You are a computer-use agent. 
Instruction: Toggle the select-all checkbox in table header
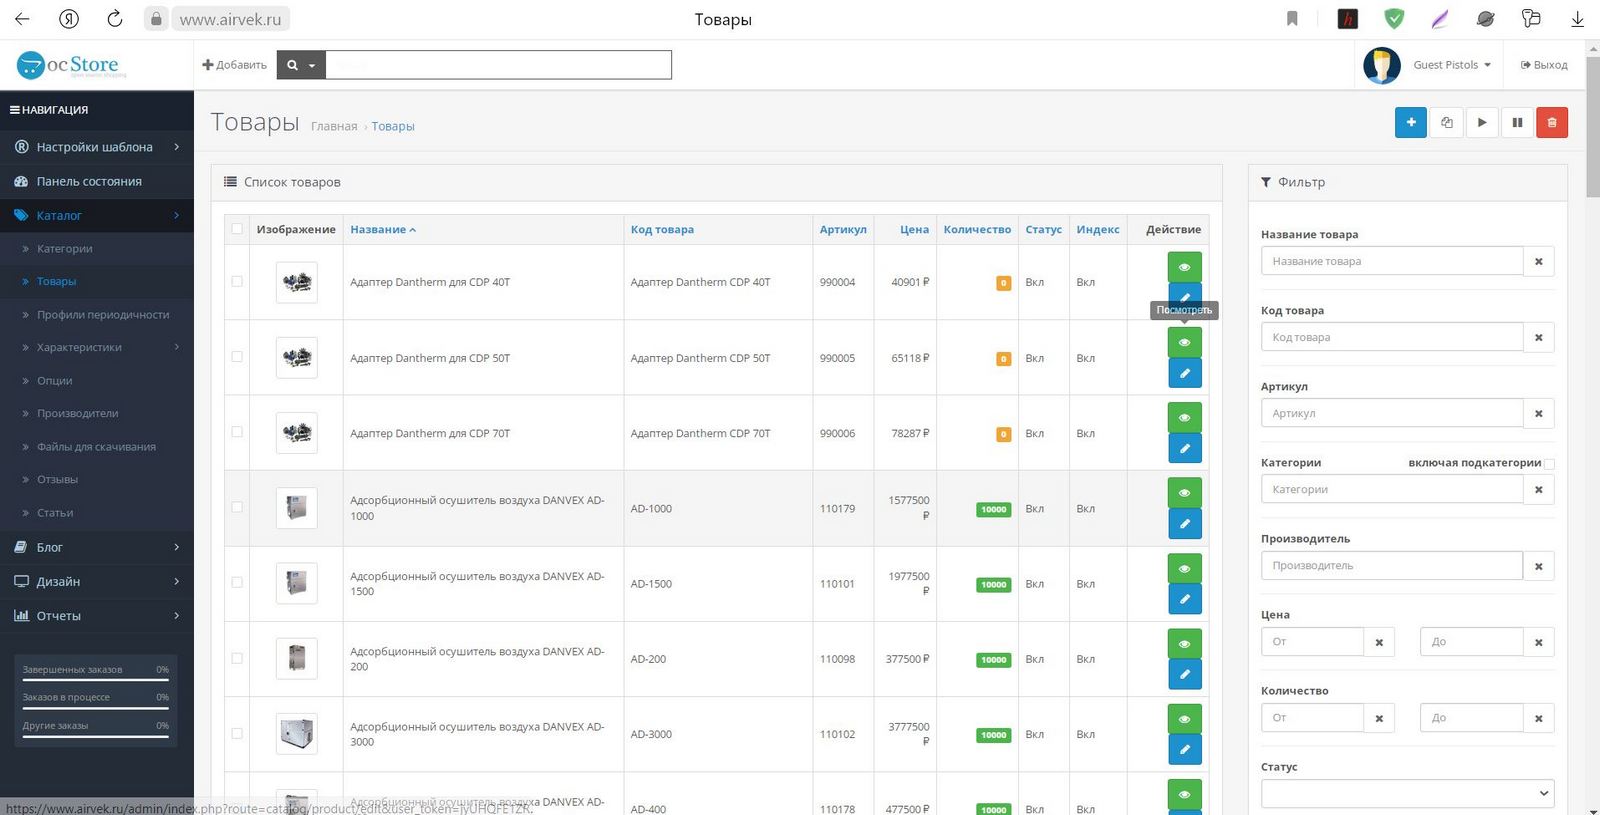coord(237,229)
